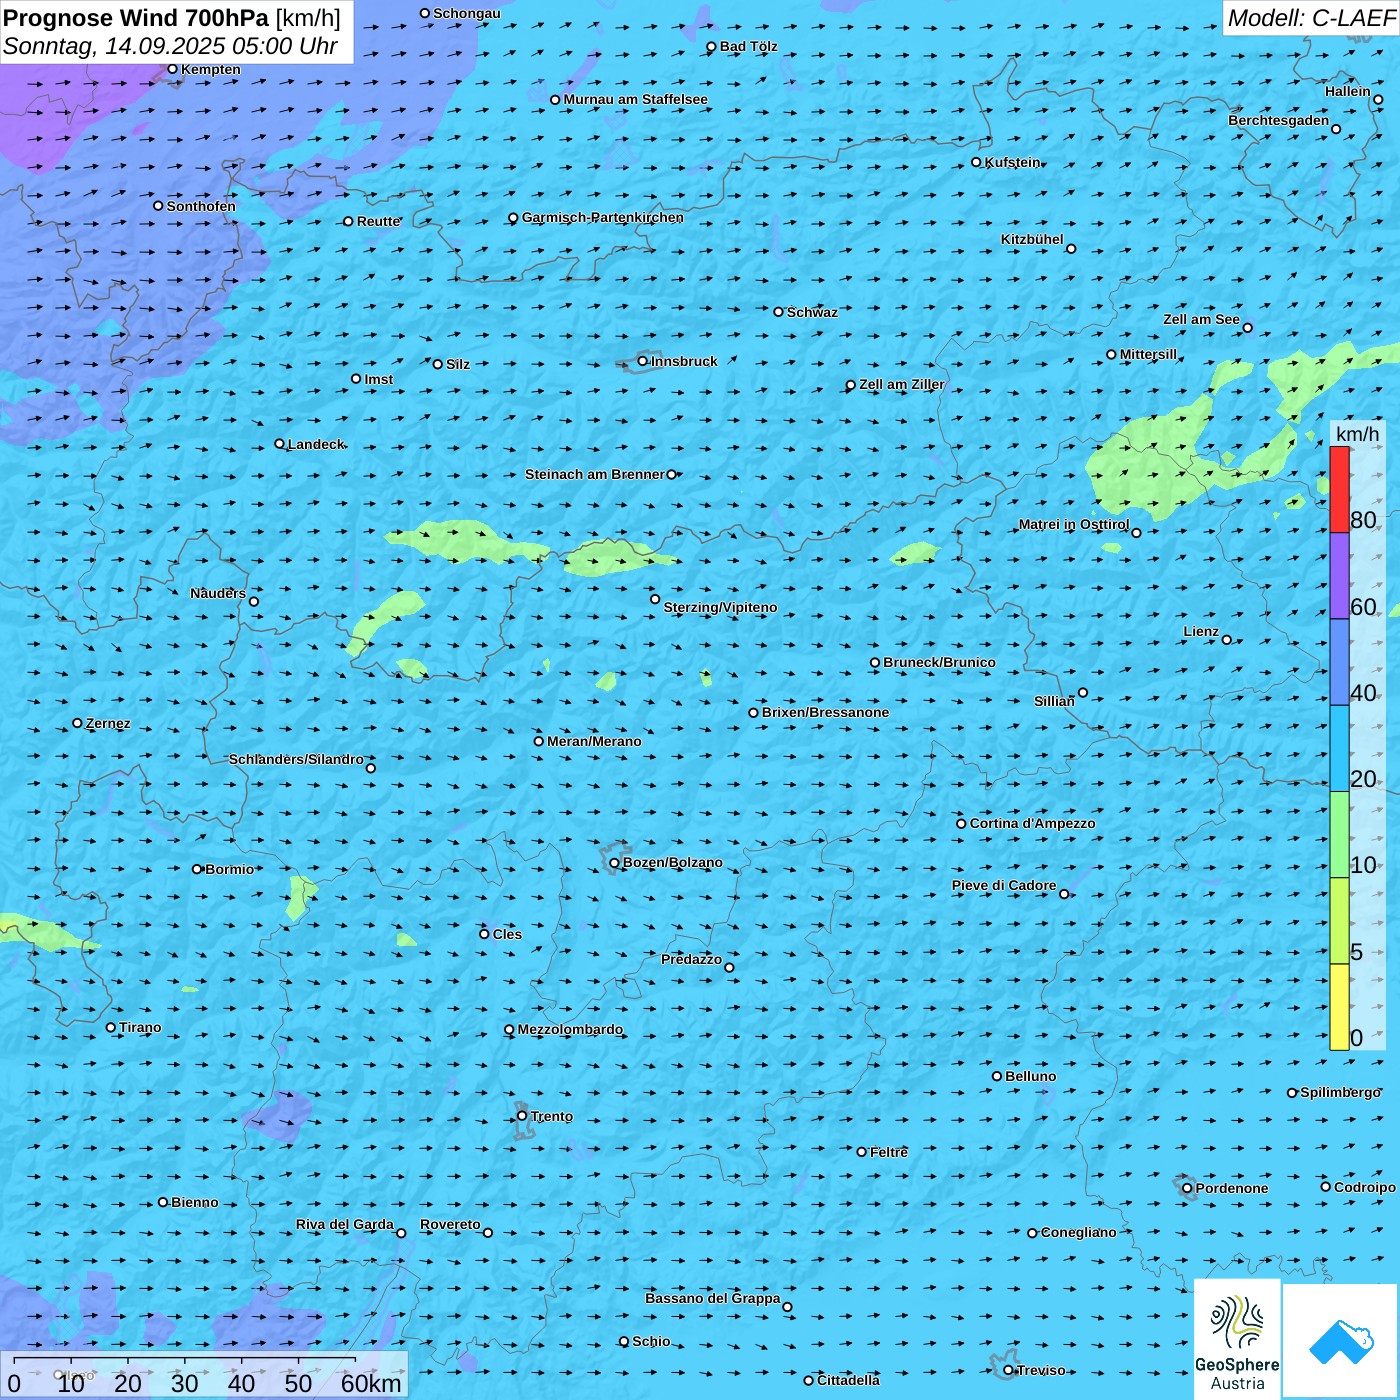The image size is (1400, 1400).
Task: Click the yellow 0 km/h legend swatch
Action: [1339, 1007]
